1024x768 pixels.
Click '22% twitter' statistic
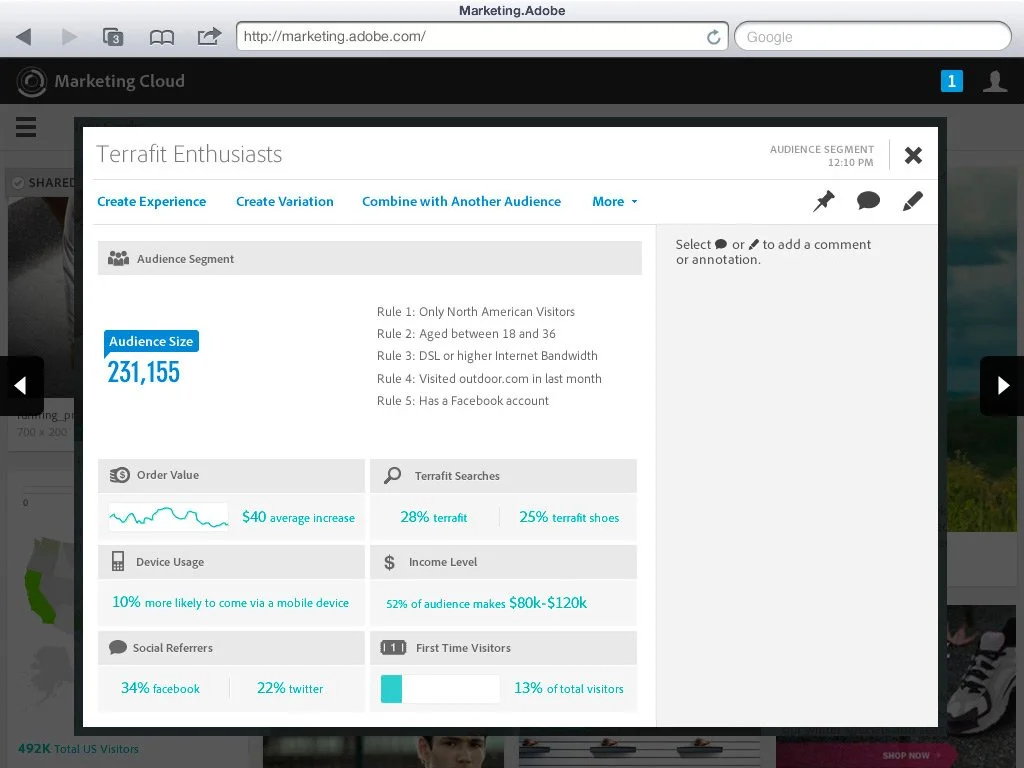pos(290,688)
